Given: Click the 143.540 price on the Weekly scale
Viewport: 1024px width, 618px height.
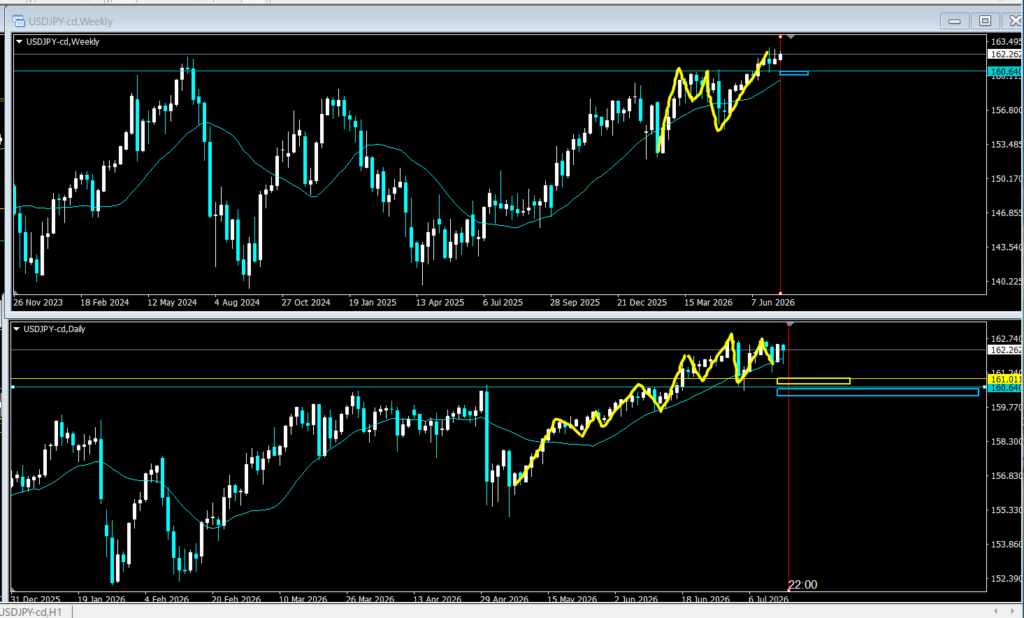Looking at the screenshot, I should 1006,247.
